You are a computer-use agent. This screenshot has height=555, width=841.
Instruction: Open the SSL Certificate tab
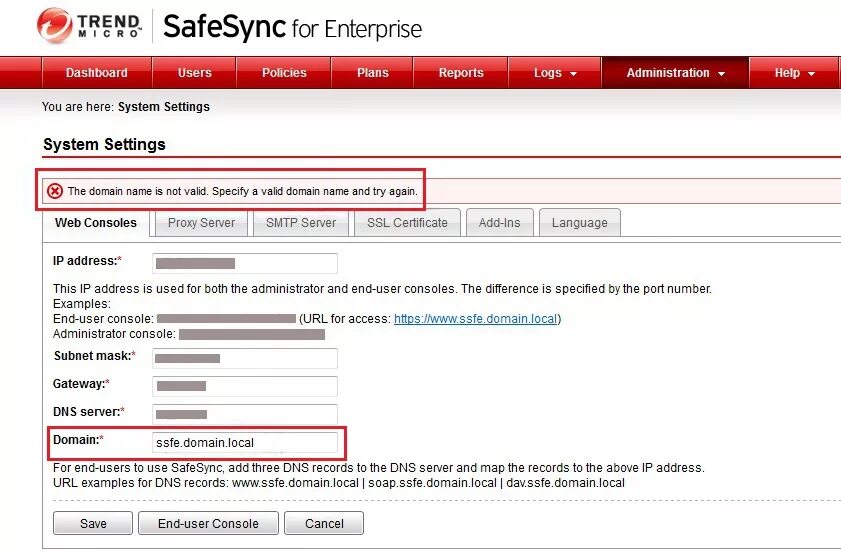407,223
